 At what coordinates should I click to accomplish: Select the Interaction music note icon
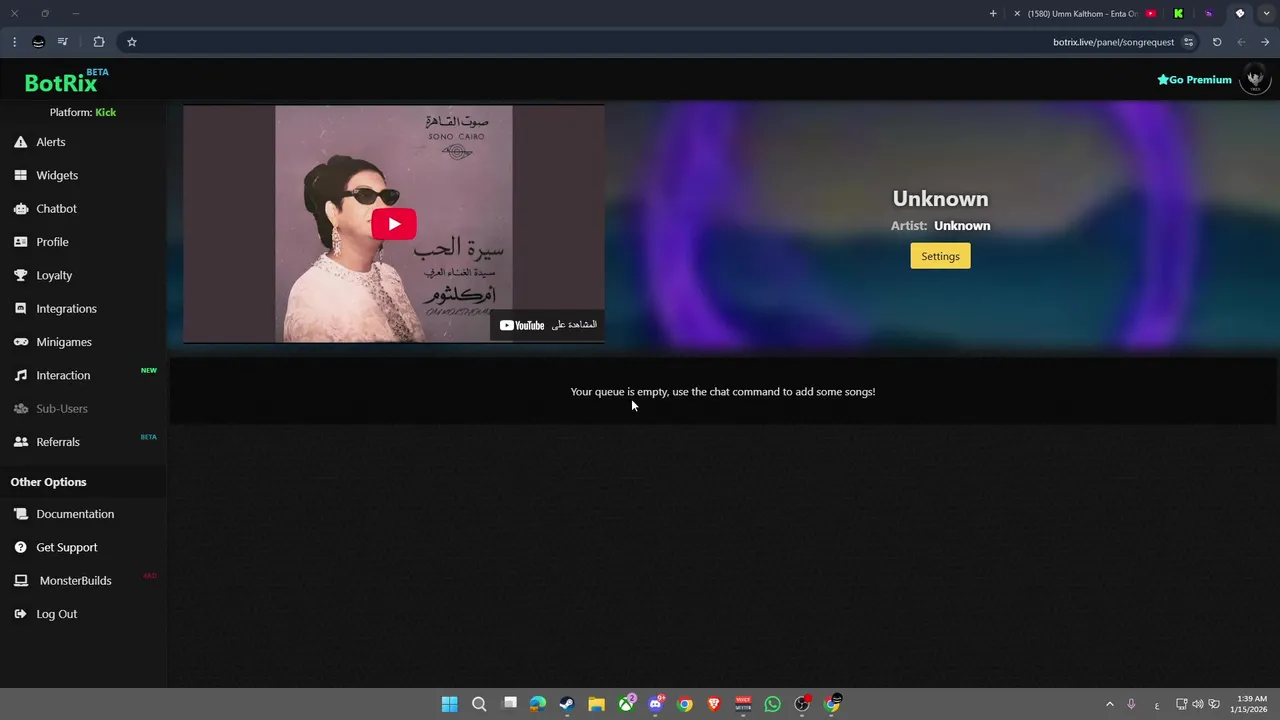point(20,375)
